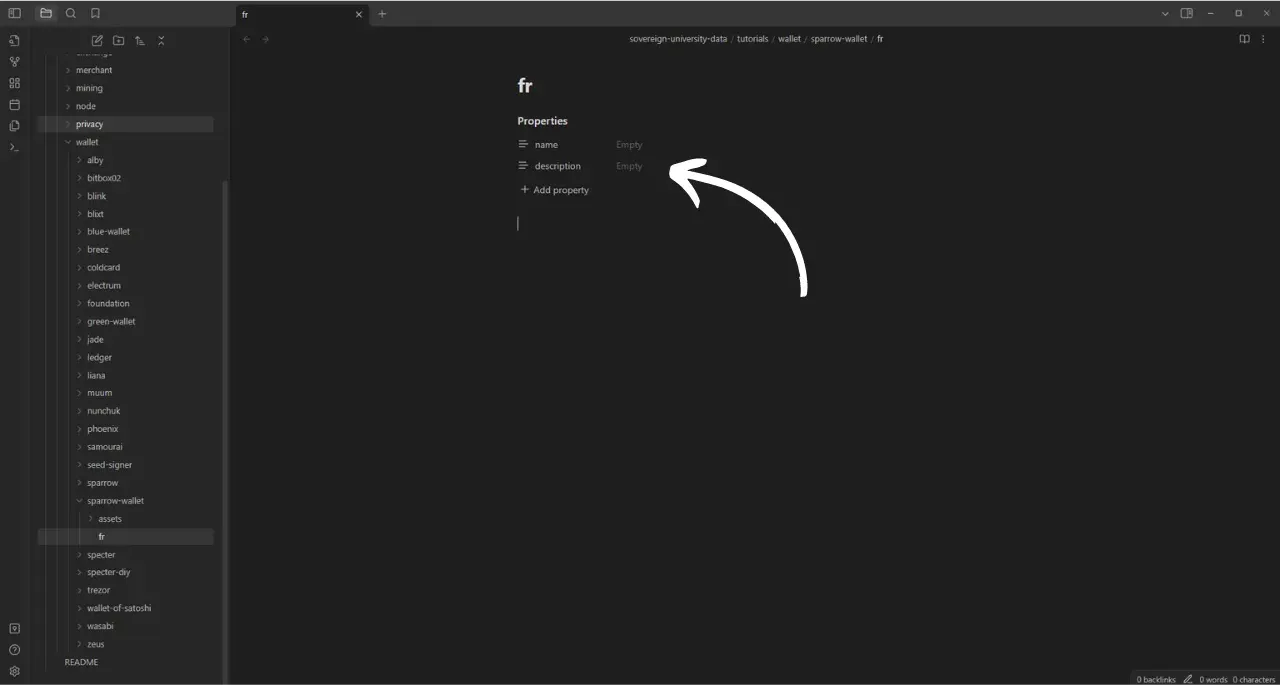Create a new folder in the explorer
Screen dimensions: 1280x685
(118, 40)
